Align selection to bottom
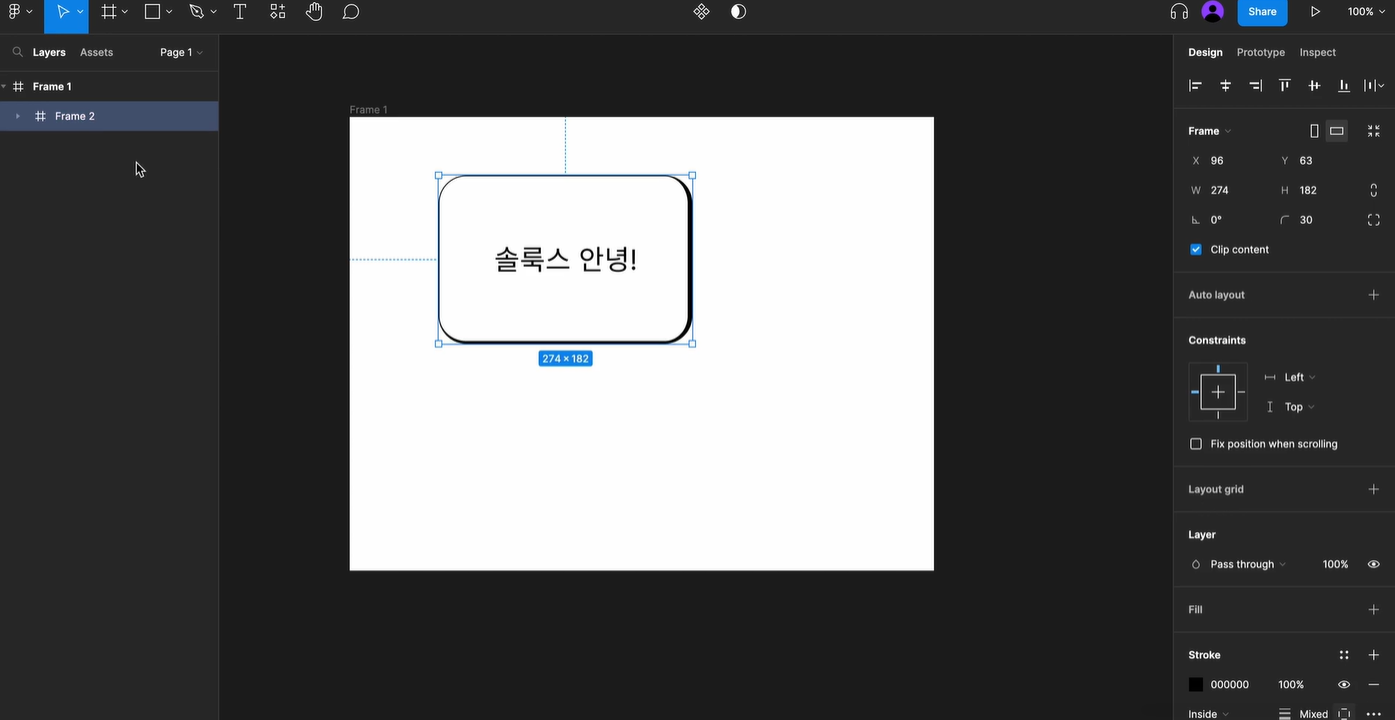Image resolution: width=1395 pixels, height=720 pixels. 1344,86
